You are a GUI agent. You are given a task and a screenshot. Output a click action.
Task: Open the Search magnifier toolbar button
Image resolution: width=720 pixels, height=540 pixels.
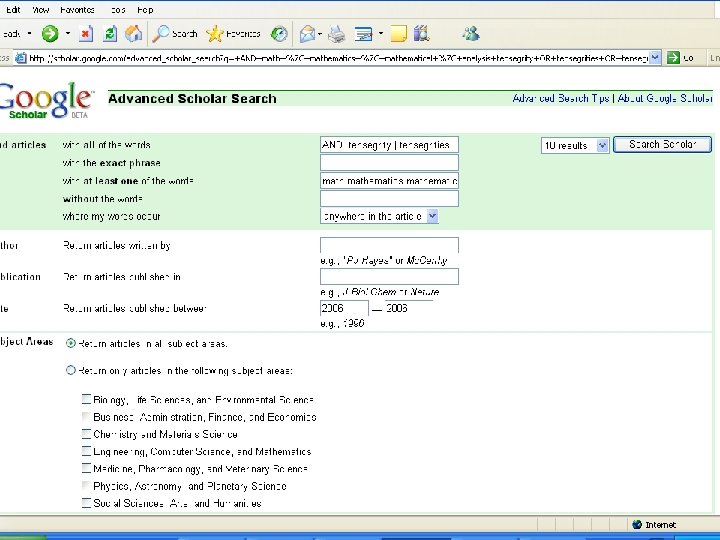point(174,34)
